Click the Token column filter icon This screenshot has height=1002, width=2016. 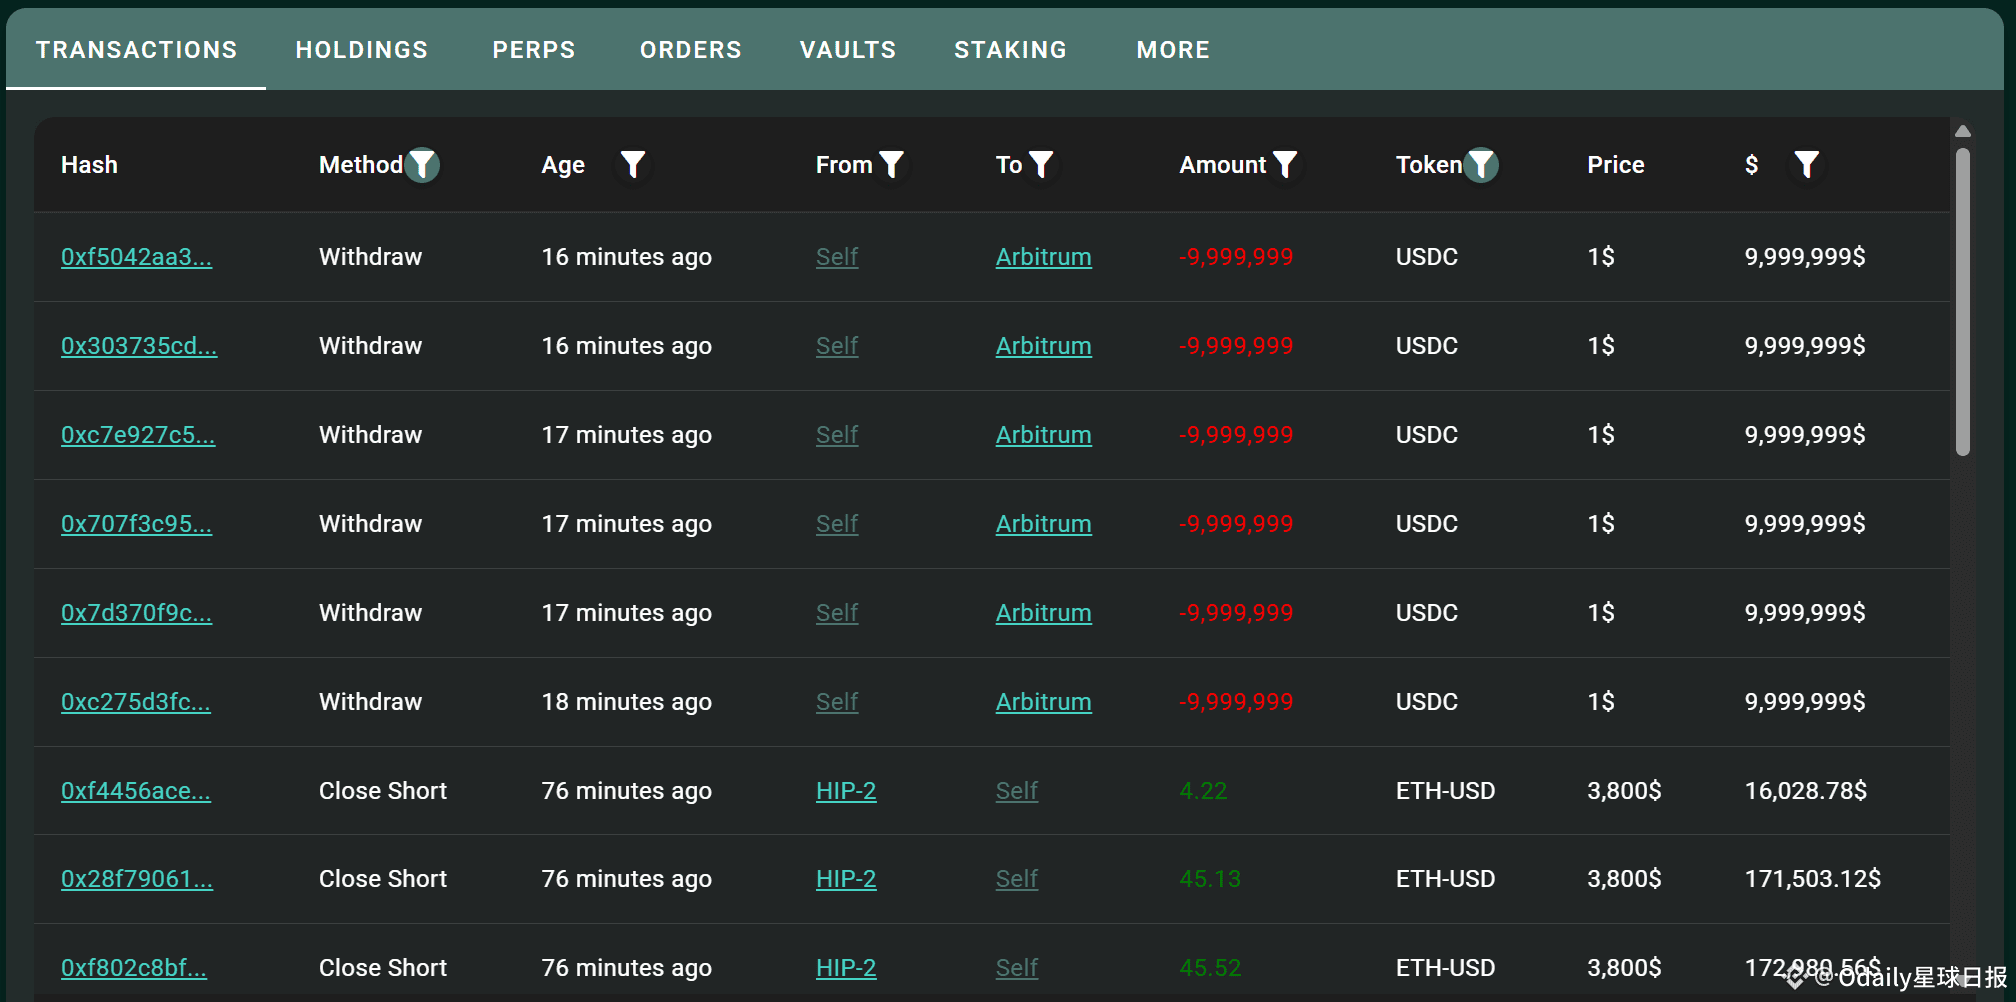click(x=1481, y=165)
